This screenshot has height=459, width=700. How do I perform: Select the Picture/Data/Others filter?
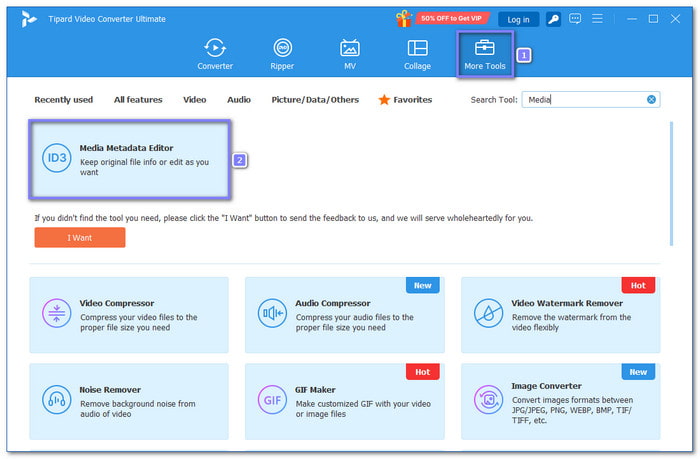315,100
